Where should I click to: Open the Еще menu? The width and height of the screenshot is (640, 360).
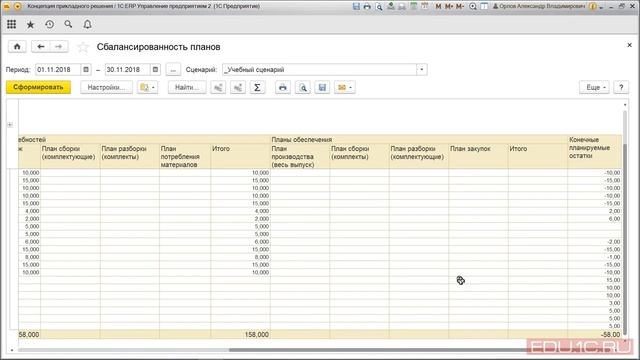[594, 87]
